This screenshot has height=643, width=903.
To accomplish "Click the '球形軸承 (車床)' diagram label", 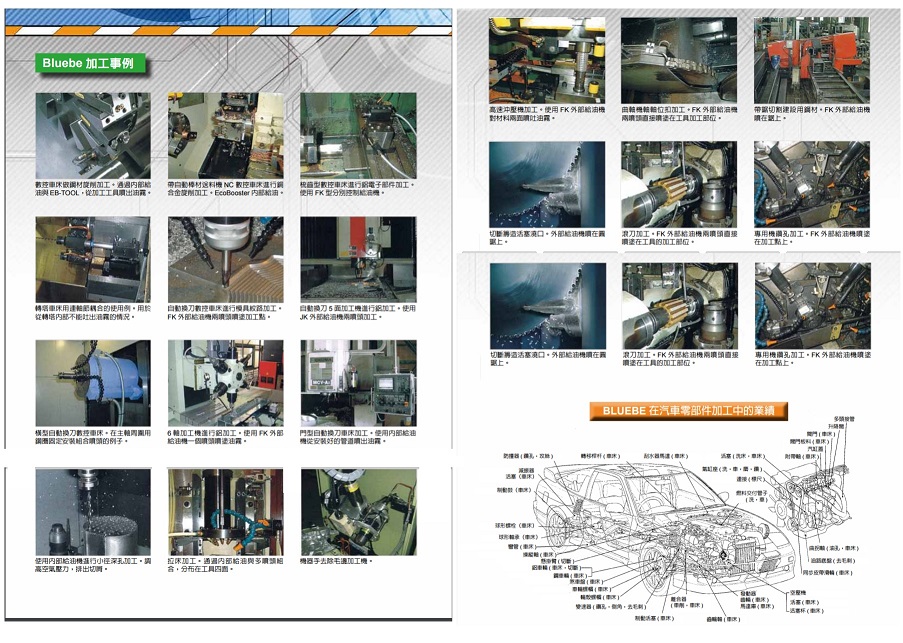I will [x=518, y=537].
